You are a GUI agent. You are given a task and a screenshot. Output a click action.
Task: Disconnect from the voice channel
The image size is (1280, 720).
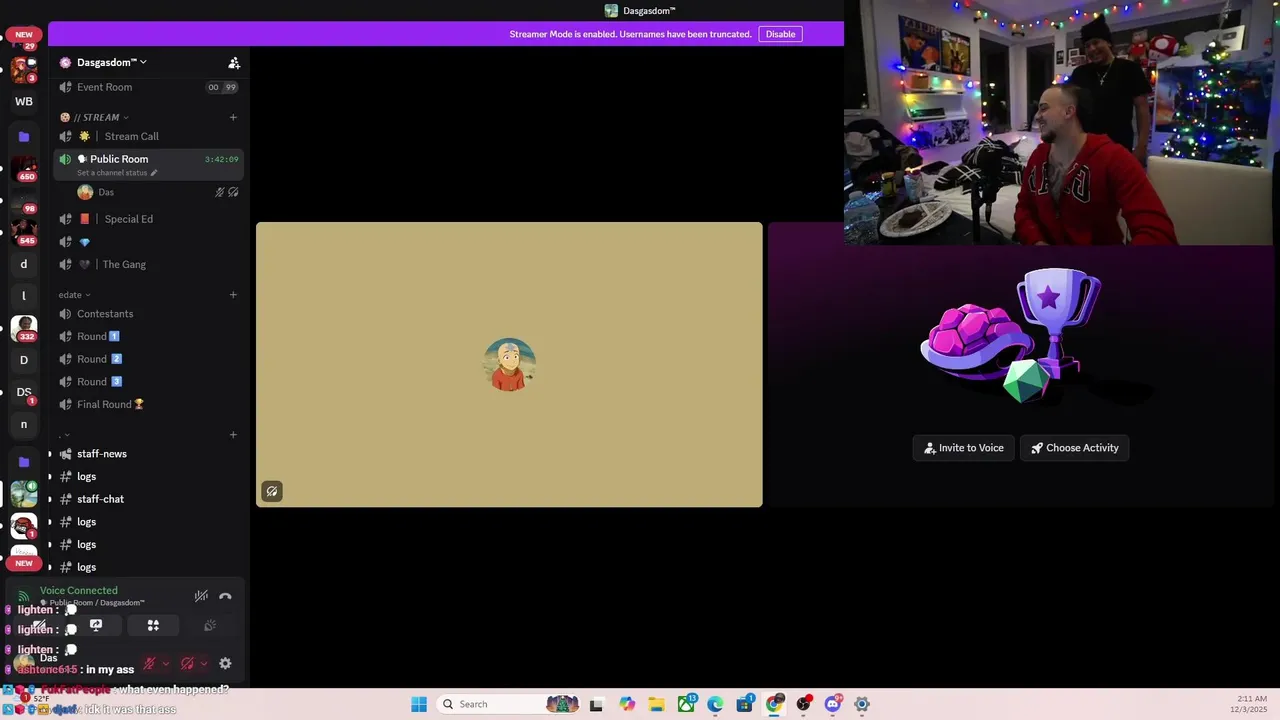tap(225, 596)
